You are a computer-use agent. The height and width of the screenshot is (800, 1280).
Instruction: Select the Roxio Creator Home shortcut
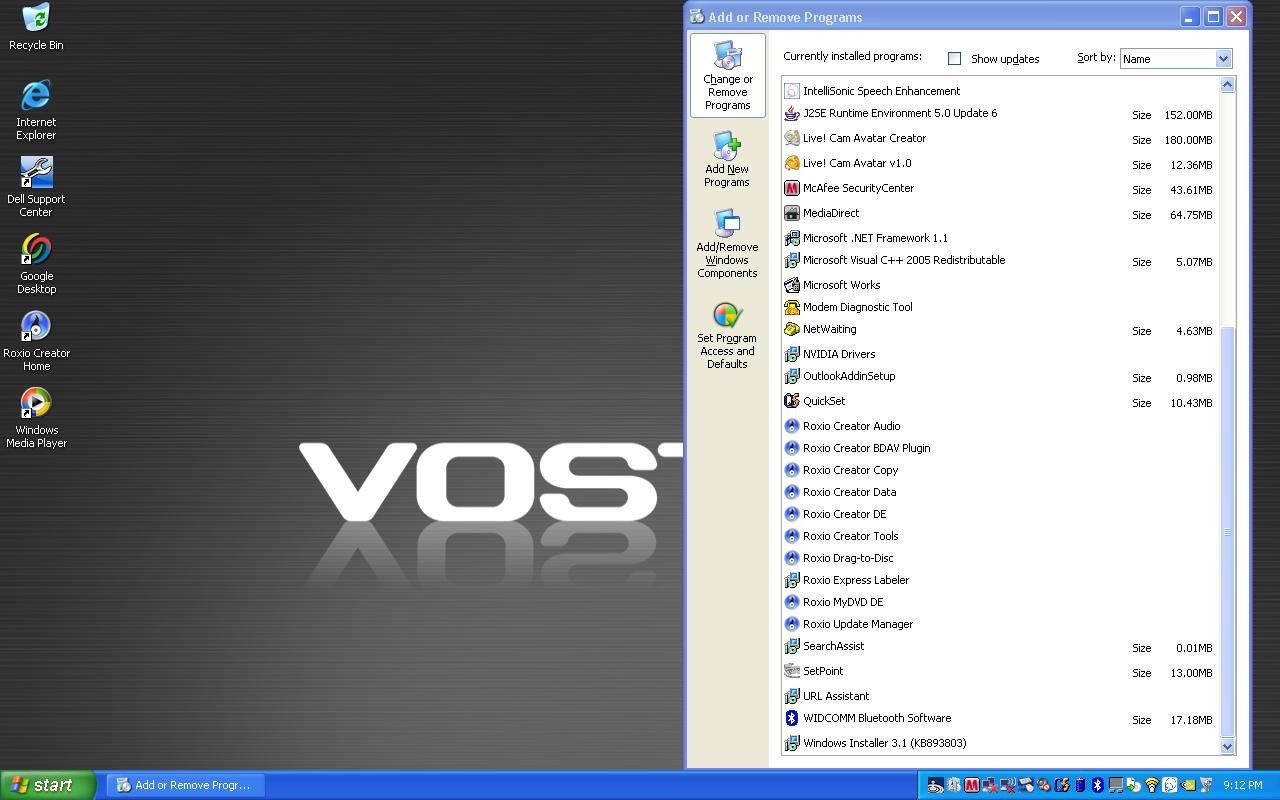[36, 341]
